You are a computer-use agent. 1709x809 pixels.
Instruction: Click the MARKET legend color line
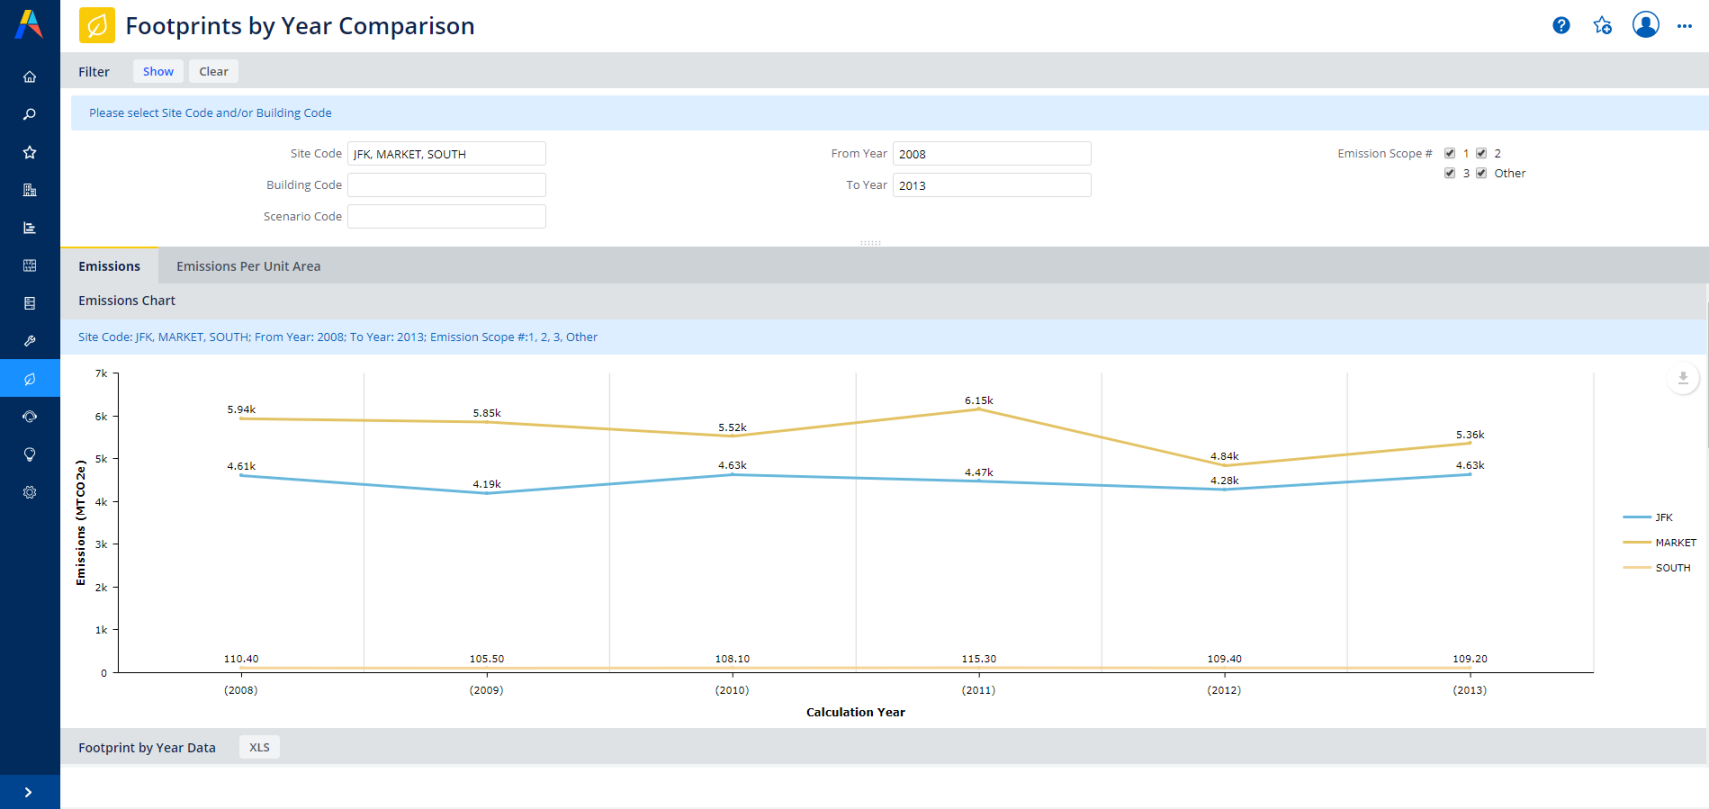click(x=1636, y=542)
